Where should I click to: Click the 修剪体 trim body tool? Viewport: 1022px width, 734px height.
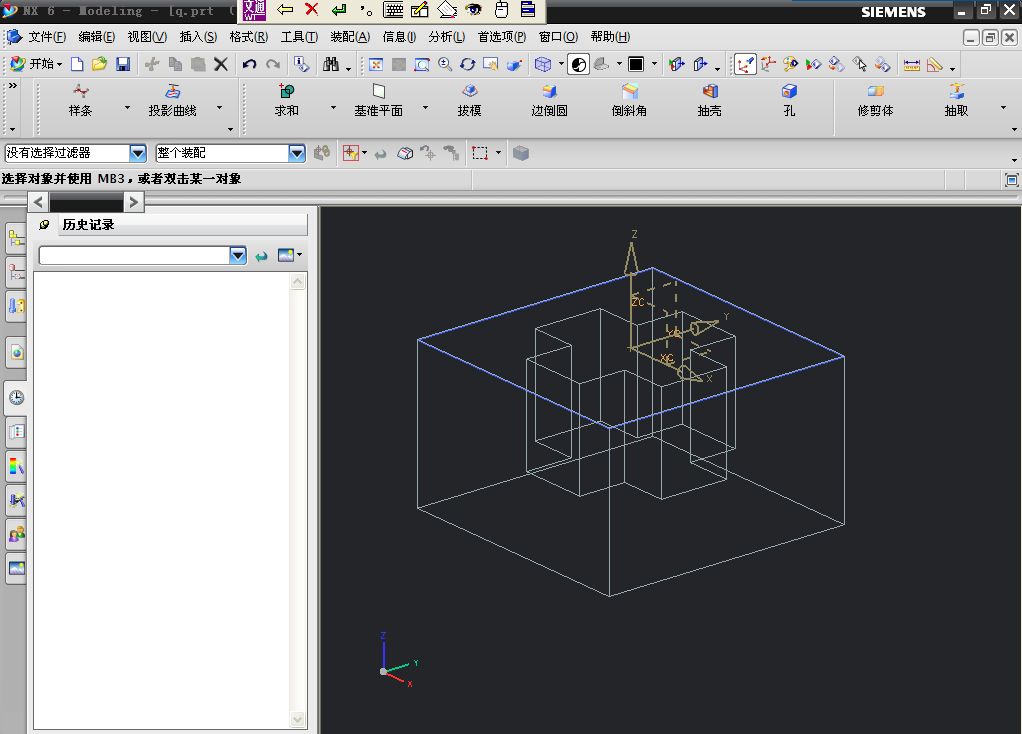click(x=875, y=100)
